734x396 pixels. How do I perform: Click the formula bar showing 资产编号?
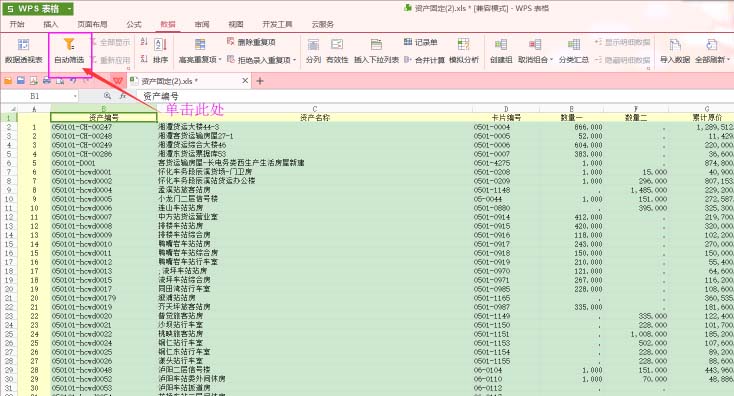(x=435, y=96)
